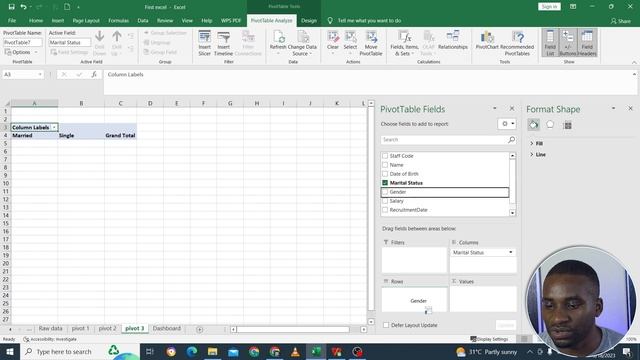Open the PivotTable Options dropdown
This screenshot has width=640, height=360.
[21, 52]
